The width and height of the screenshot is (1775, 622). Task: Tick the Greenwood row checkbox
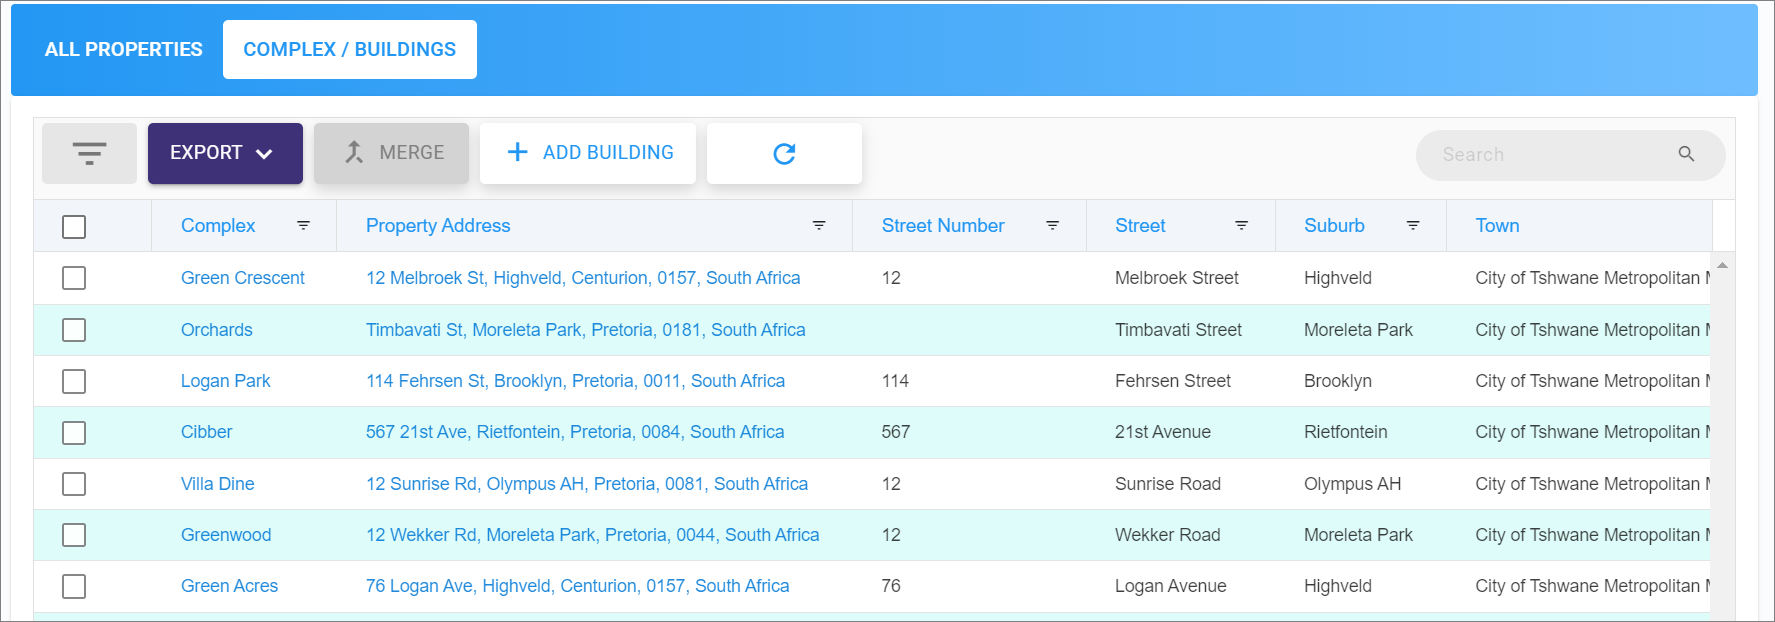(x=74, y=535)
